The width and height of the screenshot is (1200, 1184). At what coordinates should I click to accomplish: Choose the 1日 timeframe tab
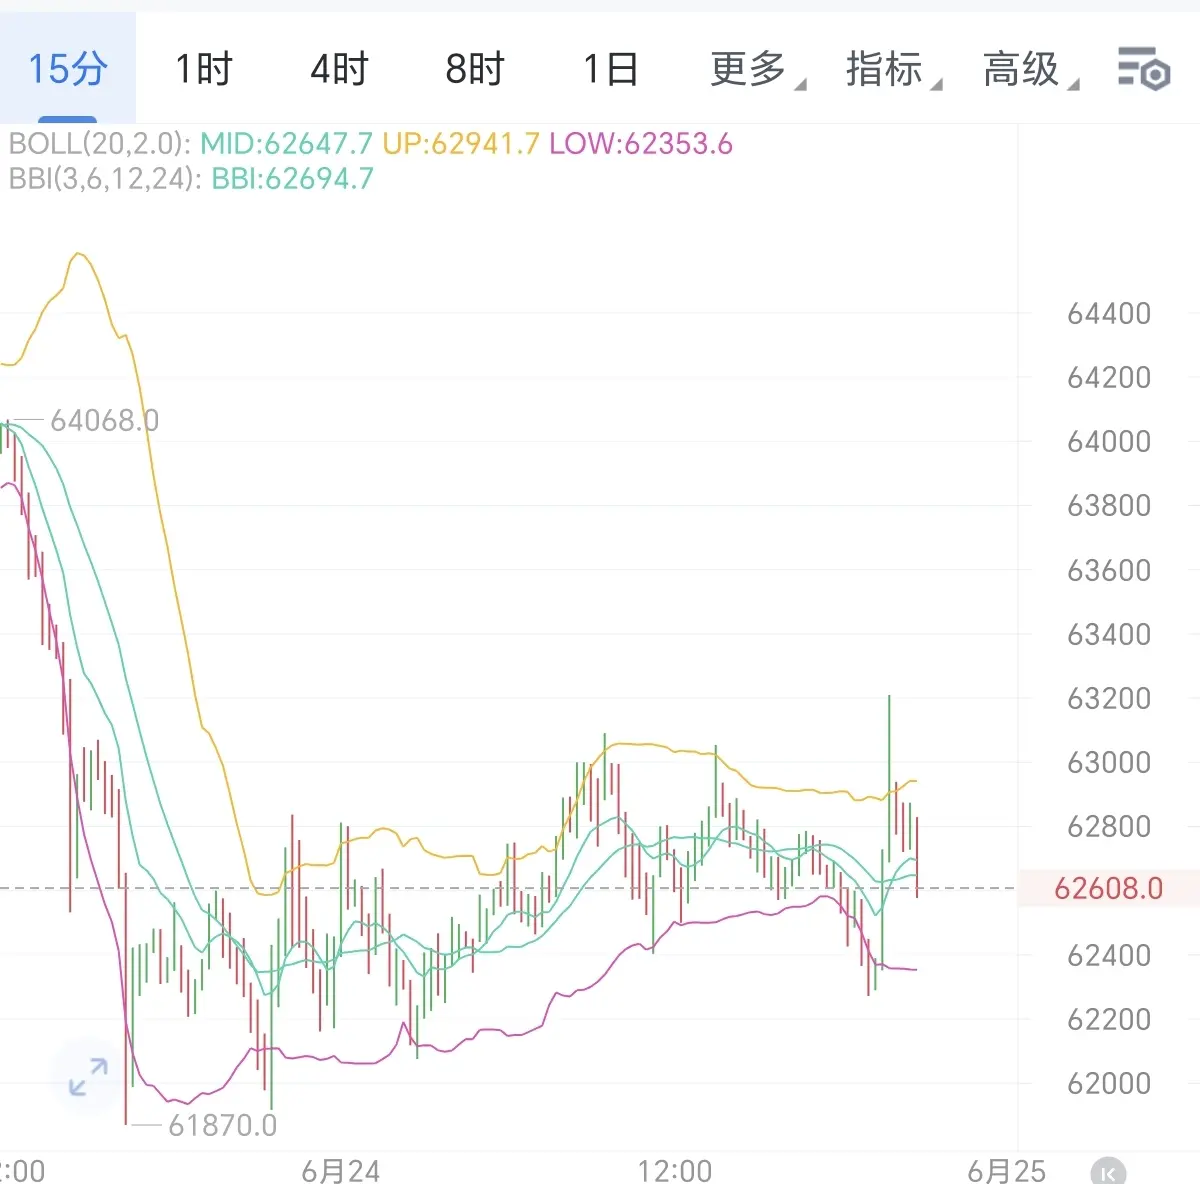click(611, 69)
